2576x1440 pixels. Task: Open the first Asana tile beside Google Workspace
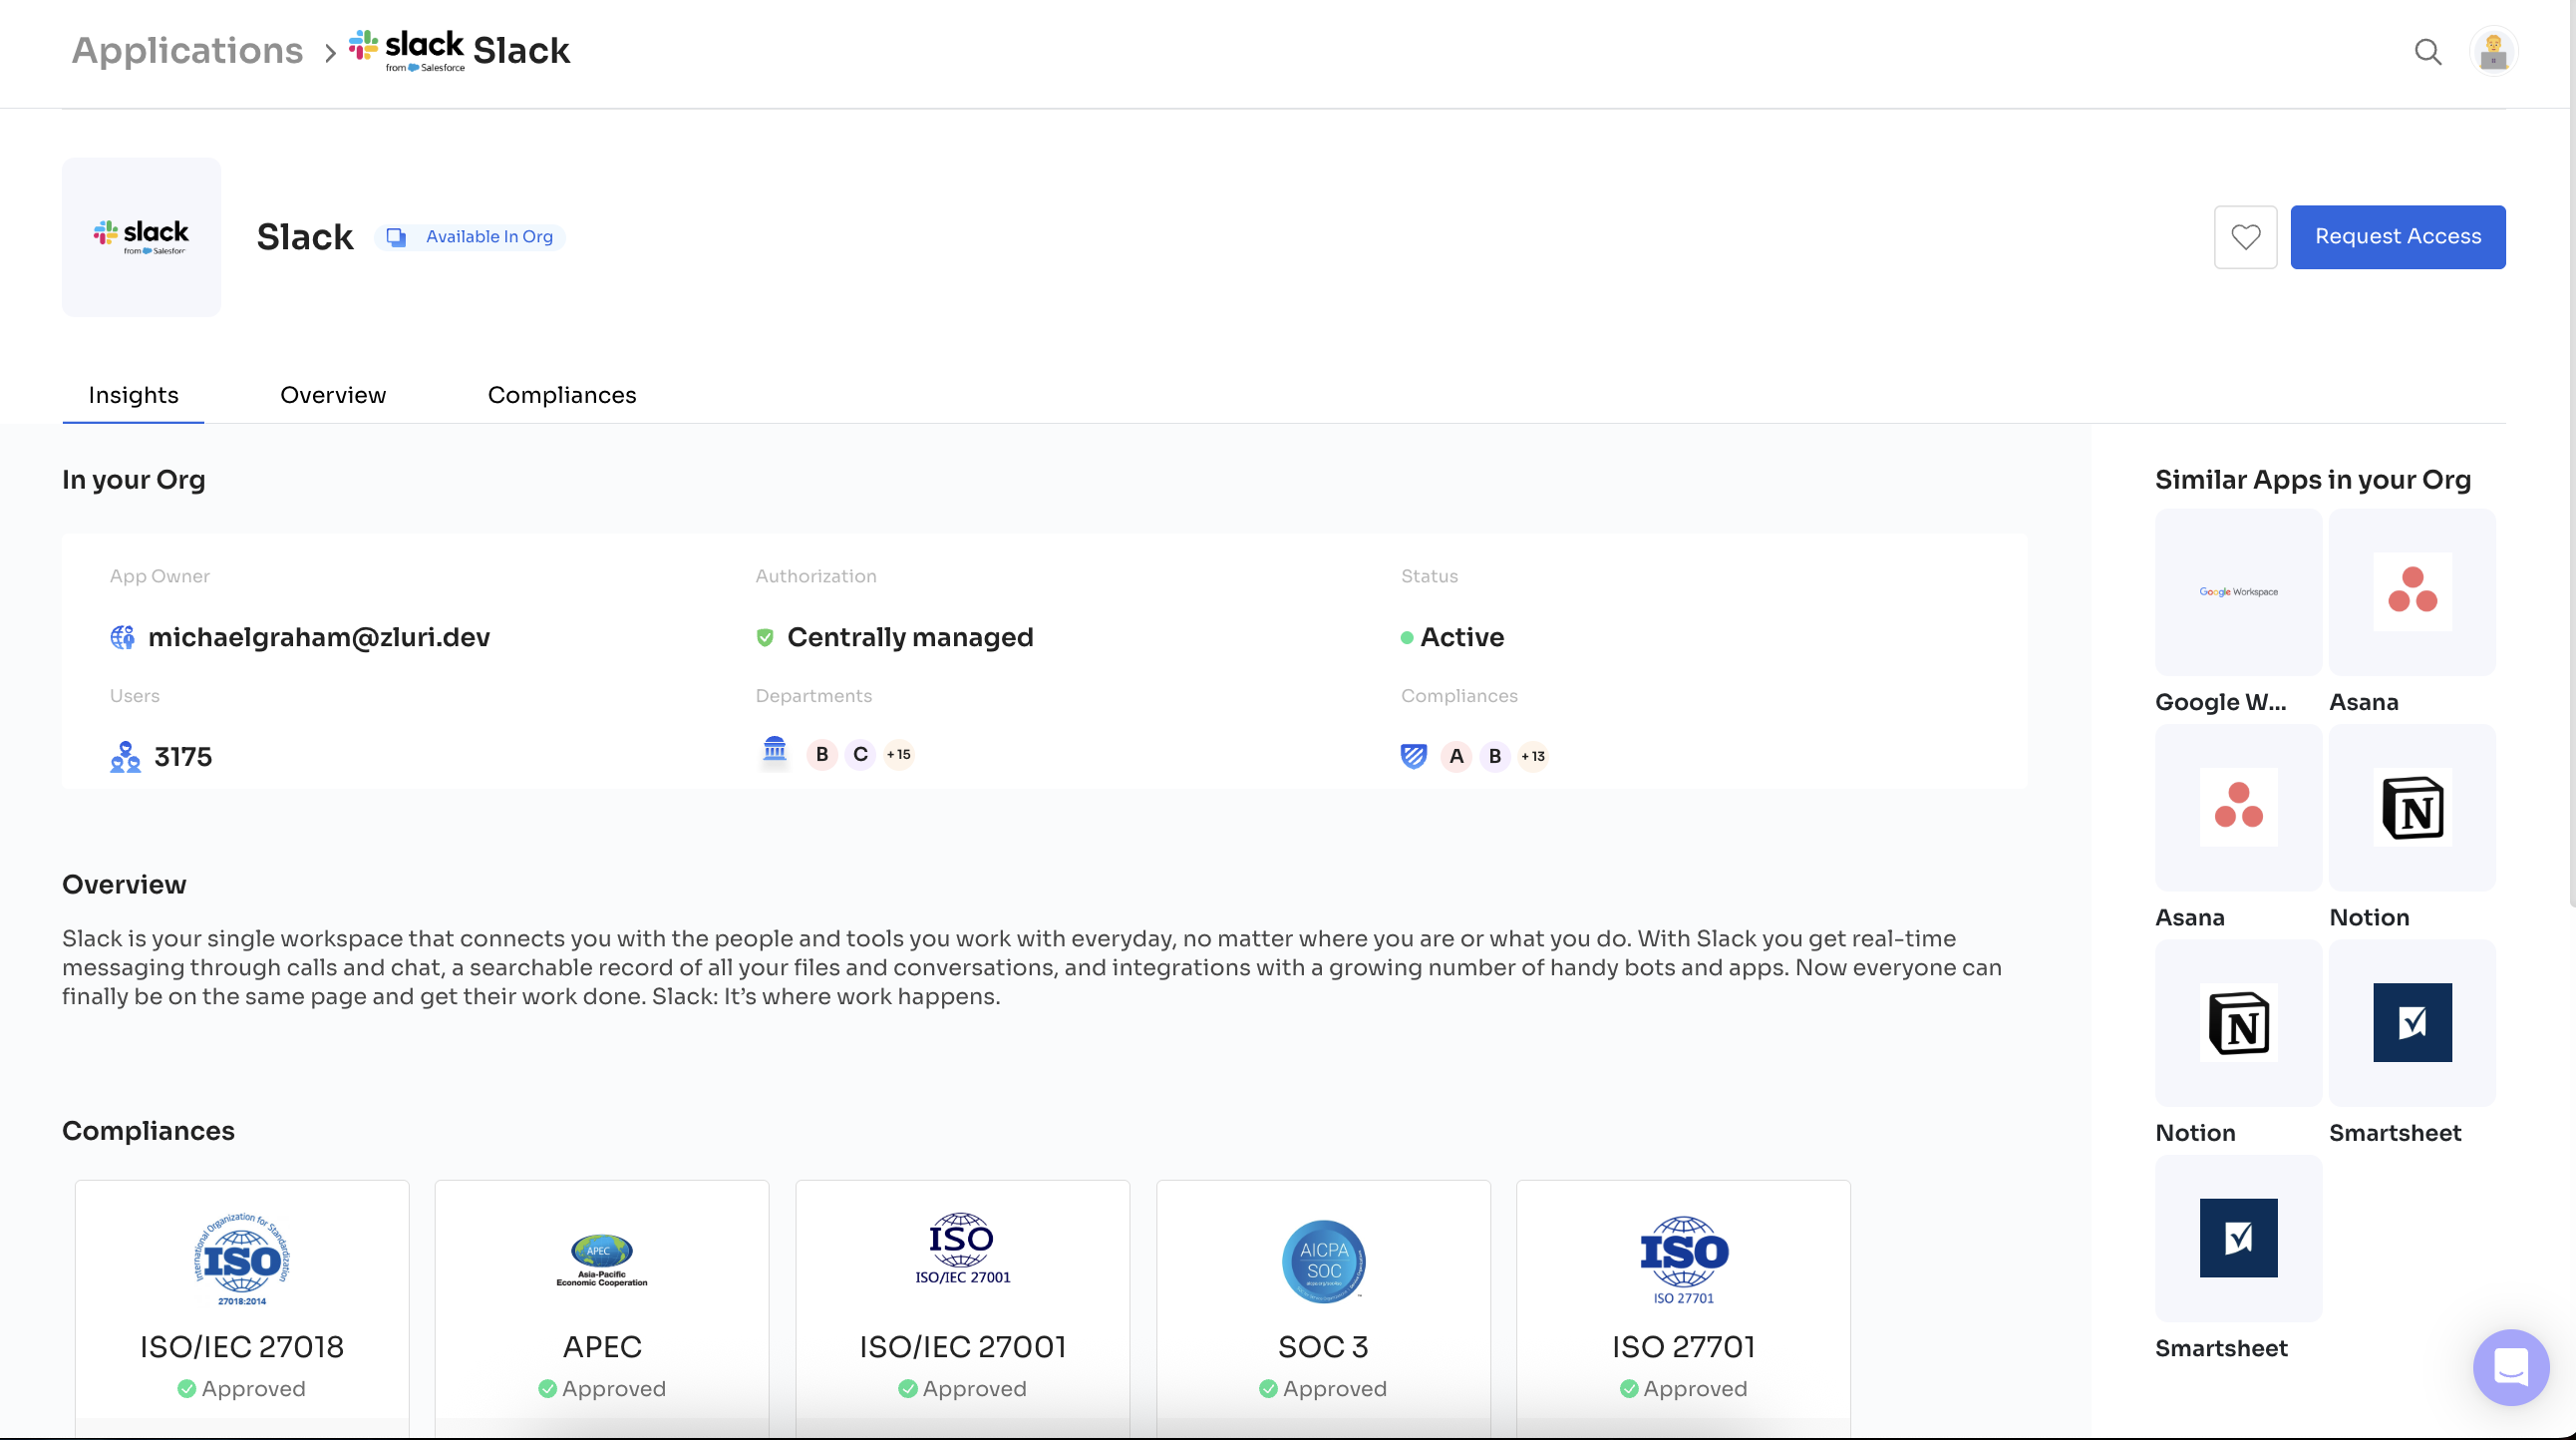[x=2412, y=592]
